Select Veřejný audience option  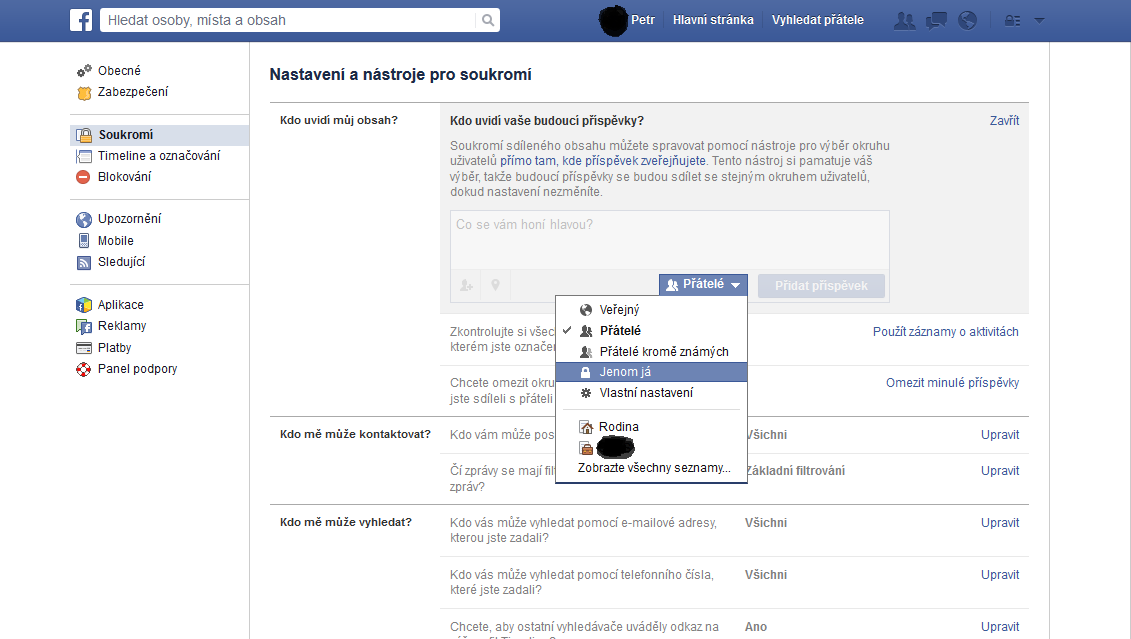pyautogui.click(x=651, y=309)
